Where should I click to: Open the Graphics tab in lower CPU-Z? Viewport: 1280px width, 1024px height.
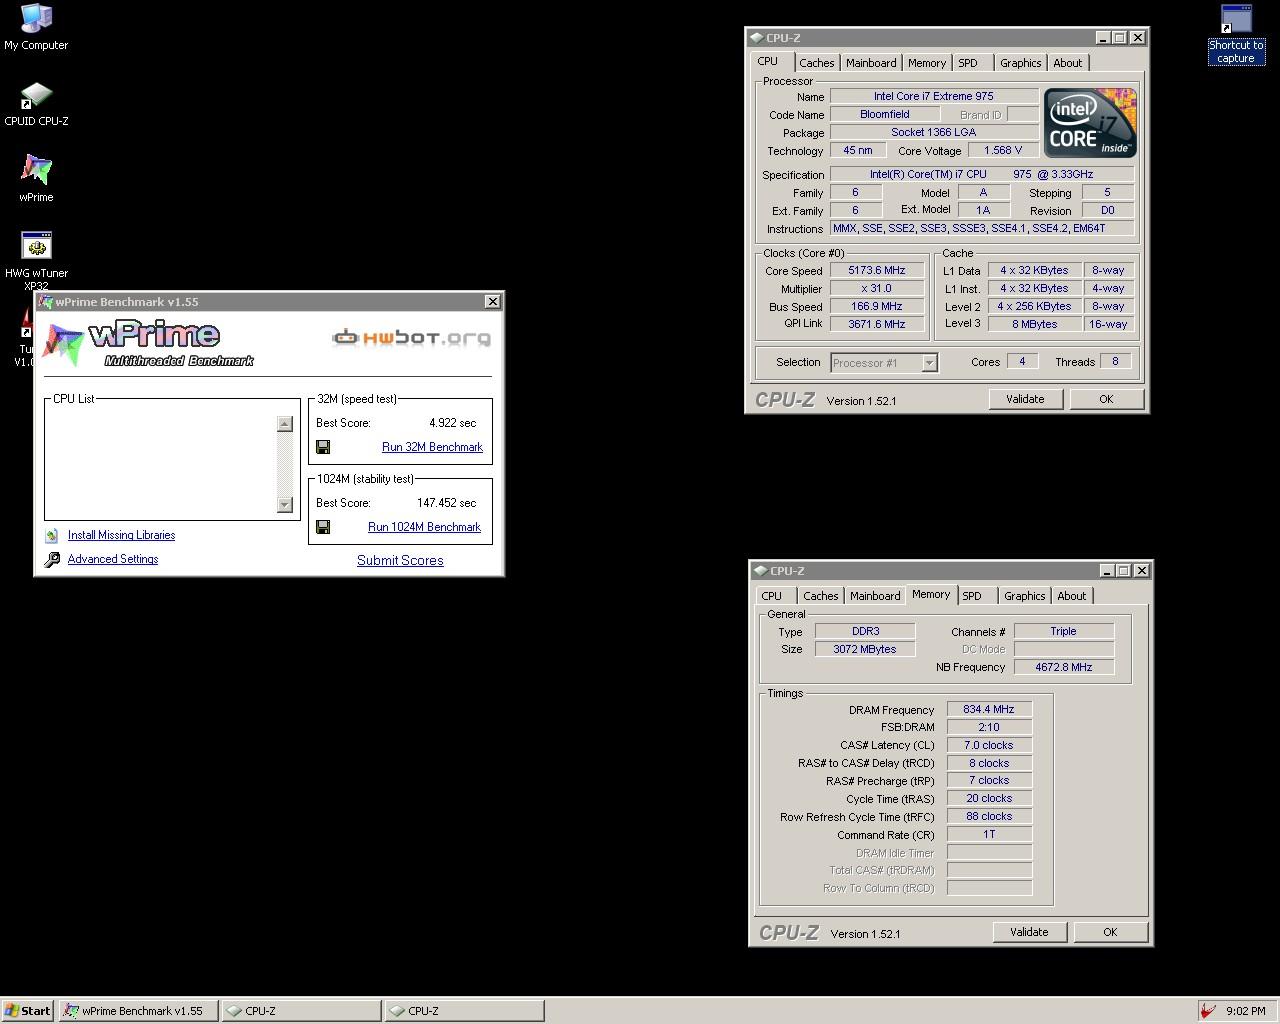click(x=1024, y=596)
